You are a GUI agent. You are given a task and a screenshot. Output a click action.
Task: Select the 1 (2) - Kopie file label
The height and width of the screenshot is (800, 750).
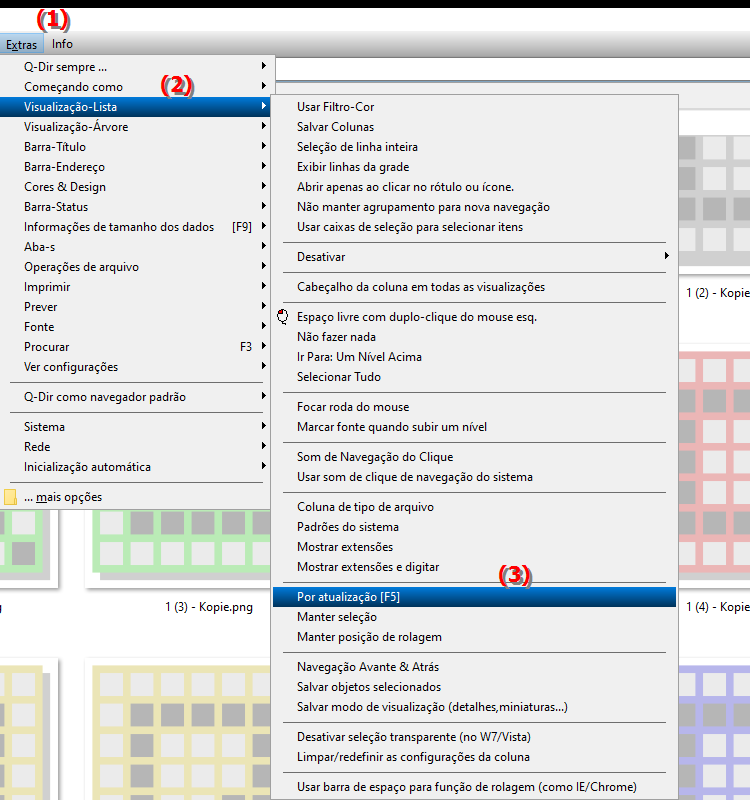pos(717,293)
